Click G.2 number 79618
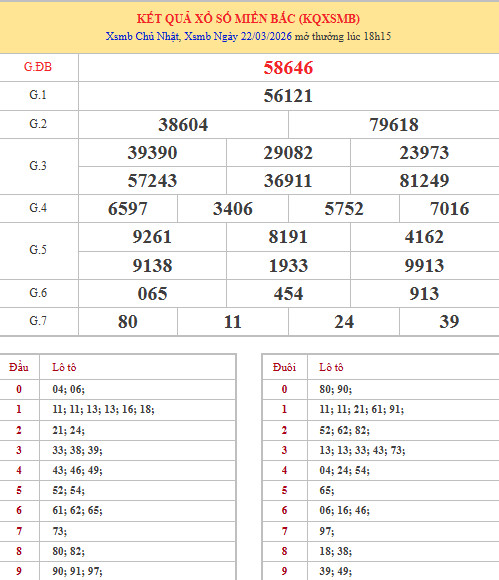This screenshot has height=580, width=499. 394,125
